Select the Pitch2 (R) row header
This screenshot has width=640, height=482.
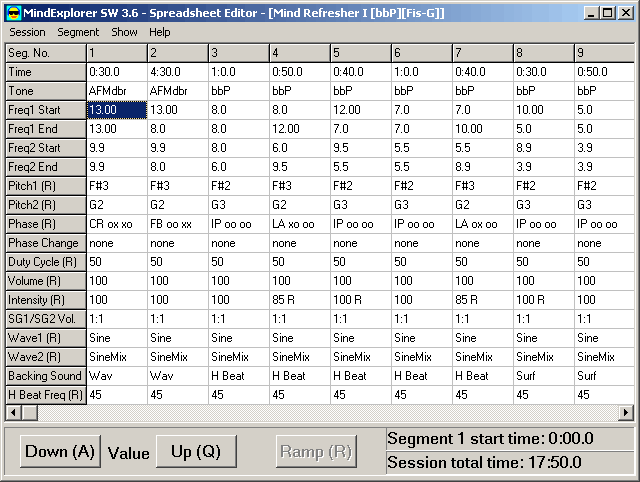point(46,205)
